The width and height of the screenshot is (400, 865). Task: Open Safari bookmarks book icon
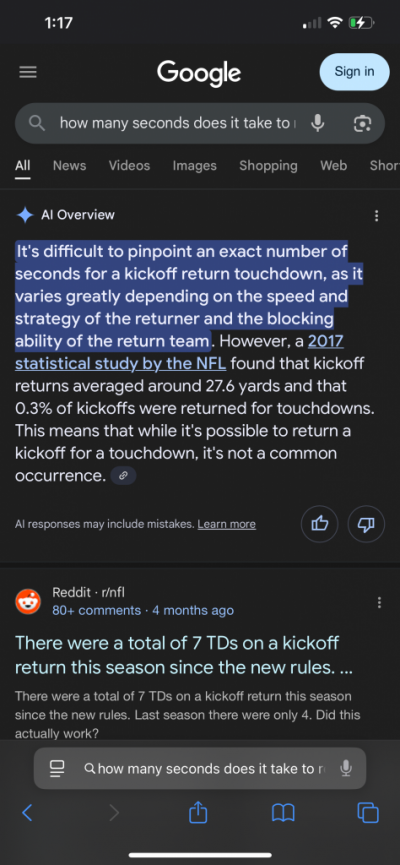(x=284, y=813)
